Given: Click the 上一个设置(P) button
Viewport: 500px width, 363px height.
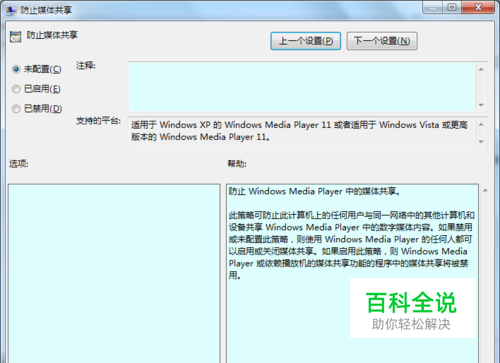Looking at the screenshot, I should (x=305, y=41).
